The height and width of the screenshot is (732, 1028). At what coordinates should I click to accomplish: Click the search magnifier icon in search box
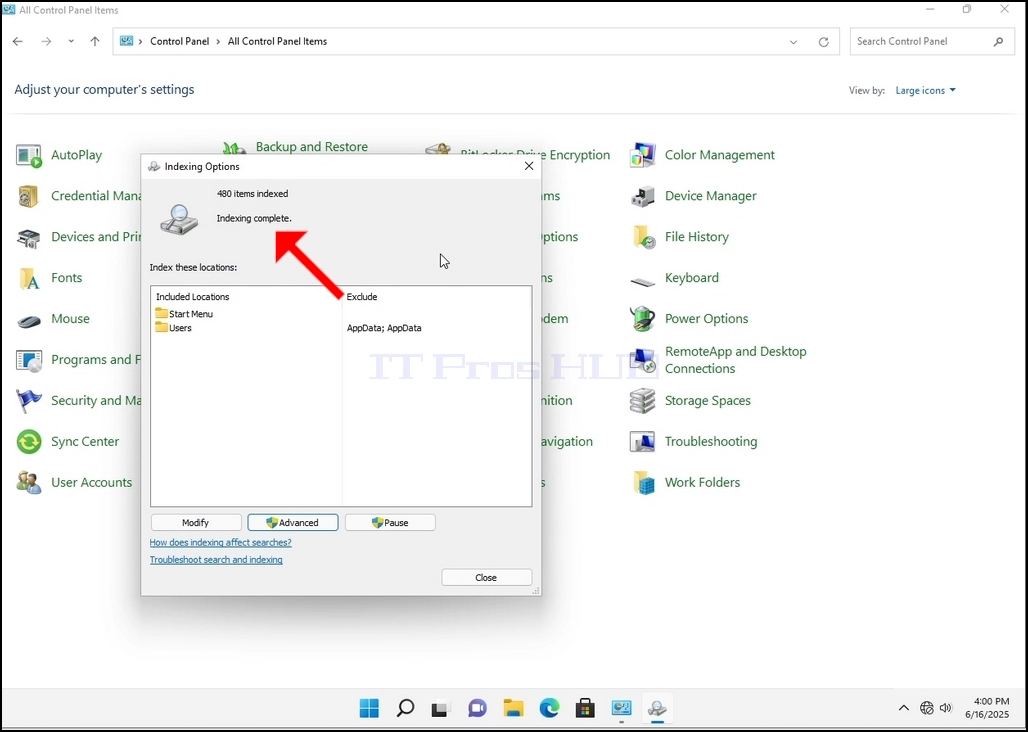(x=998, y=41)
